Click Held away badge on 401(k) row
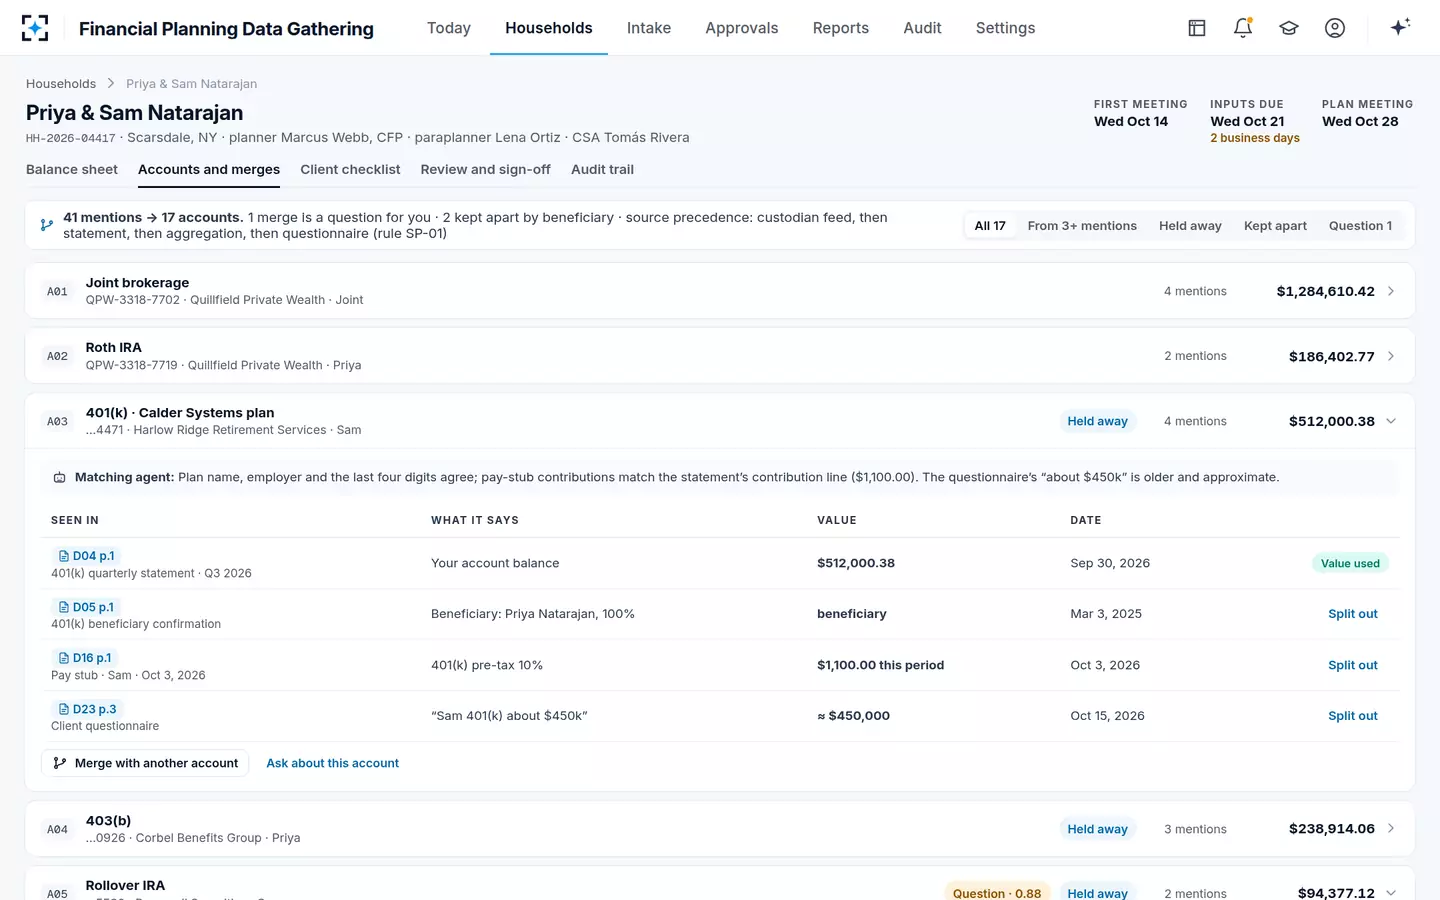Screen dimensions: 1440x900 tap(1097, 421)
